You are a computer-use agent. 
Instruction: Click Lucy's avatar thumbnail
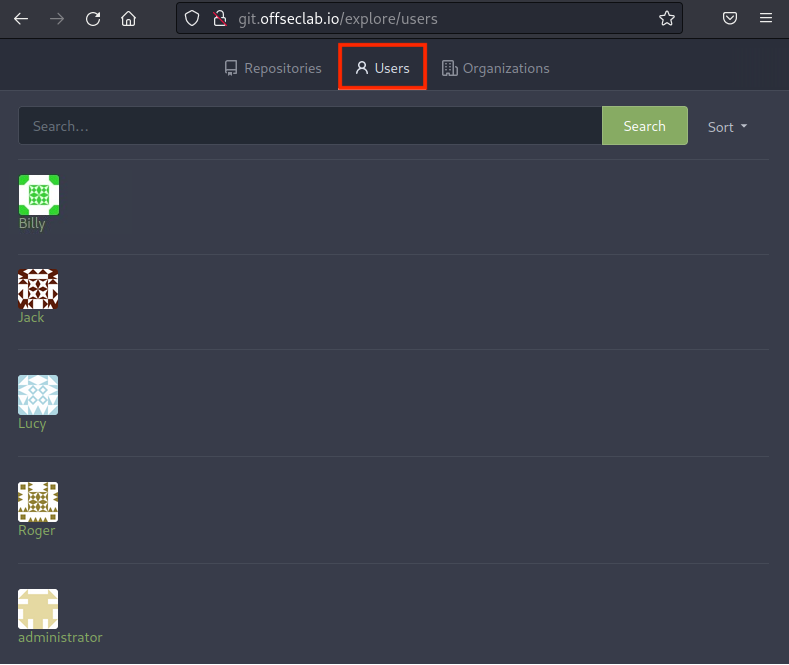(x=38, y=395)
